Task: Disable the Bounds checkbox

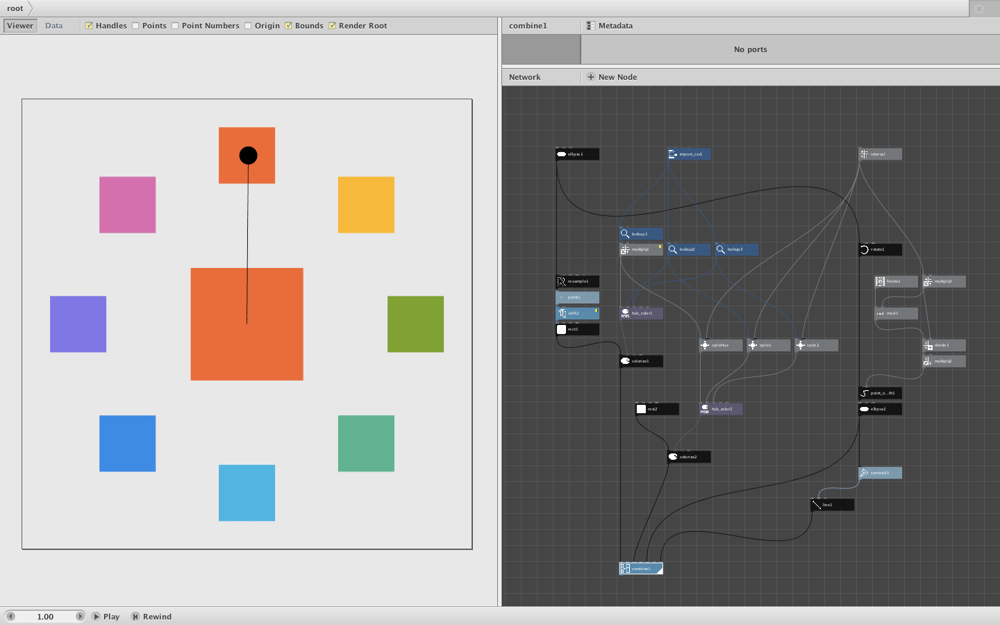Action: pos(288,26)
